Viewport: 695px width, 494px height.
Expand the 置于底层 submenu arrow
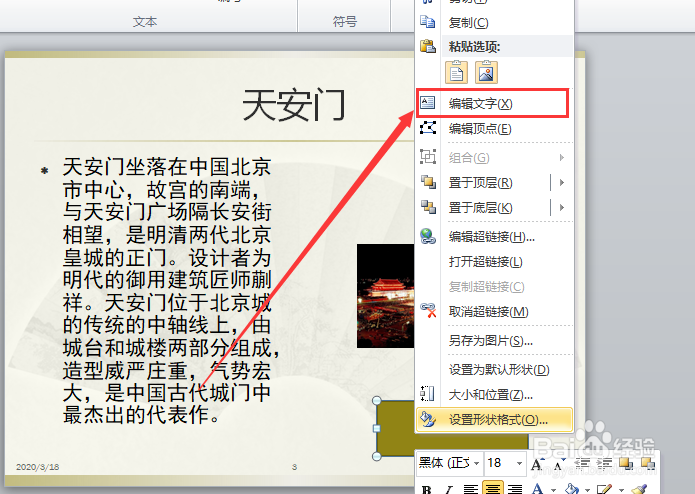pyautogui.click(x=562, y=208)
